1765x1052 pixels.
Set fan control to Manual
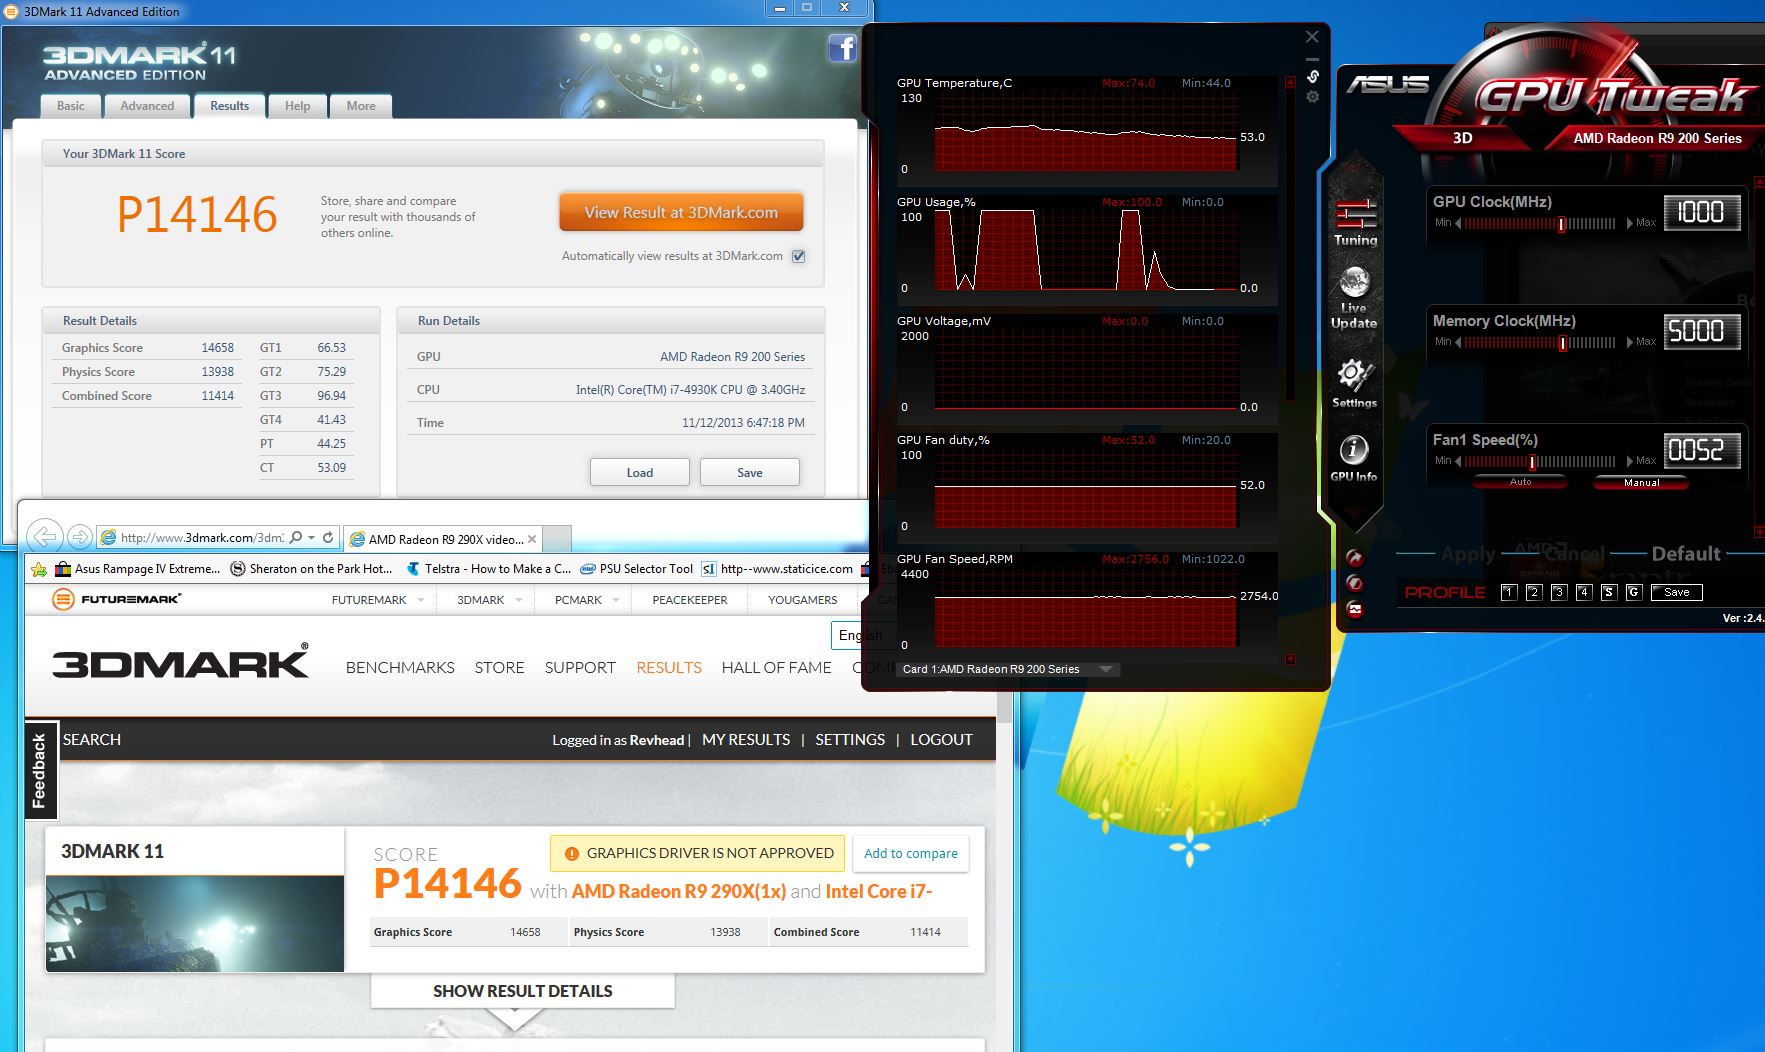click(x=1641, y=482)
